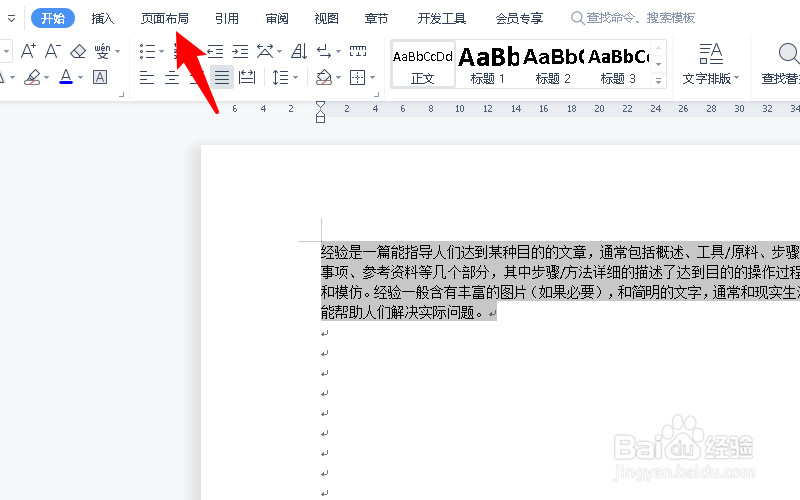Decrease font size with the A- icon
Image resolution: width=800 pixels, height=500 pixels.
coord(53,51)
